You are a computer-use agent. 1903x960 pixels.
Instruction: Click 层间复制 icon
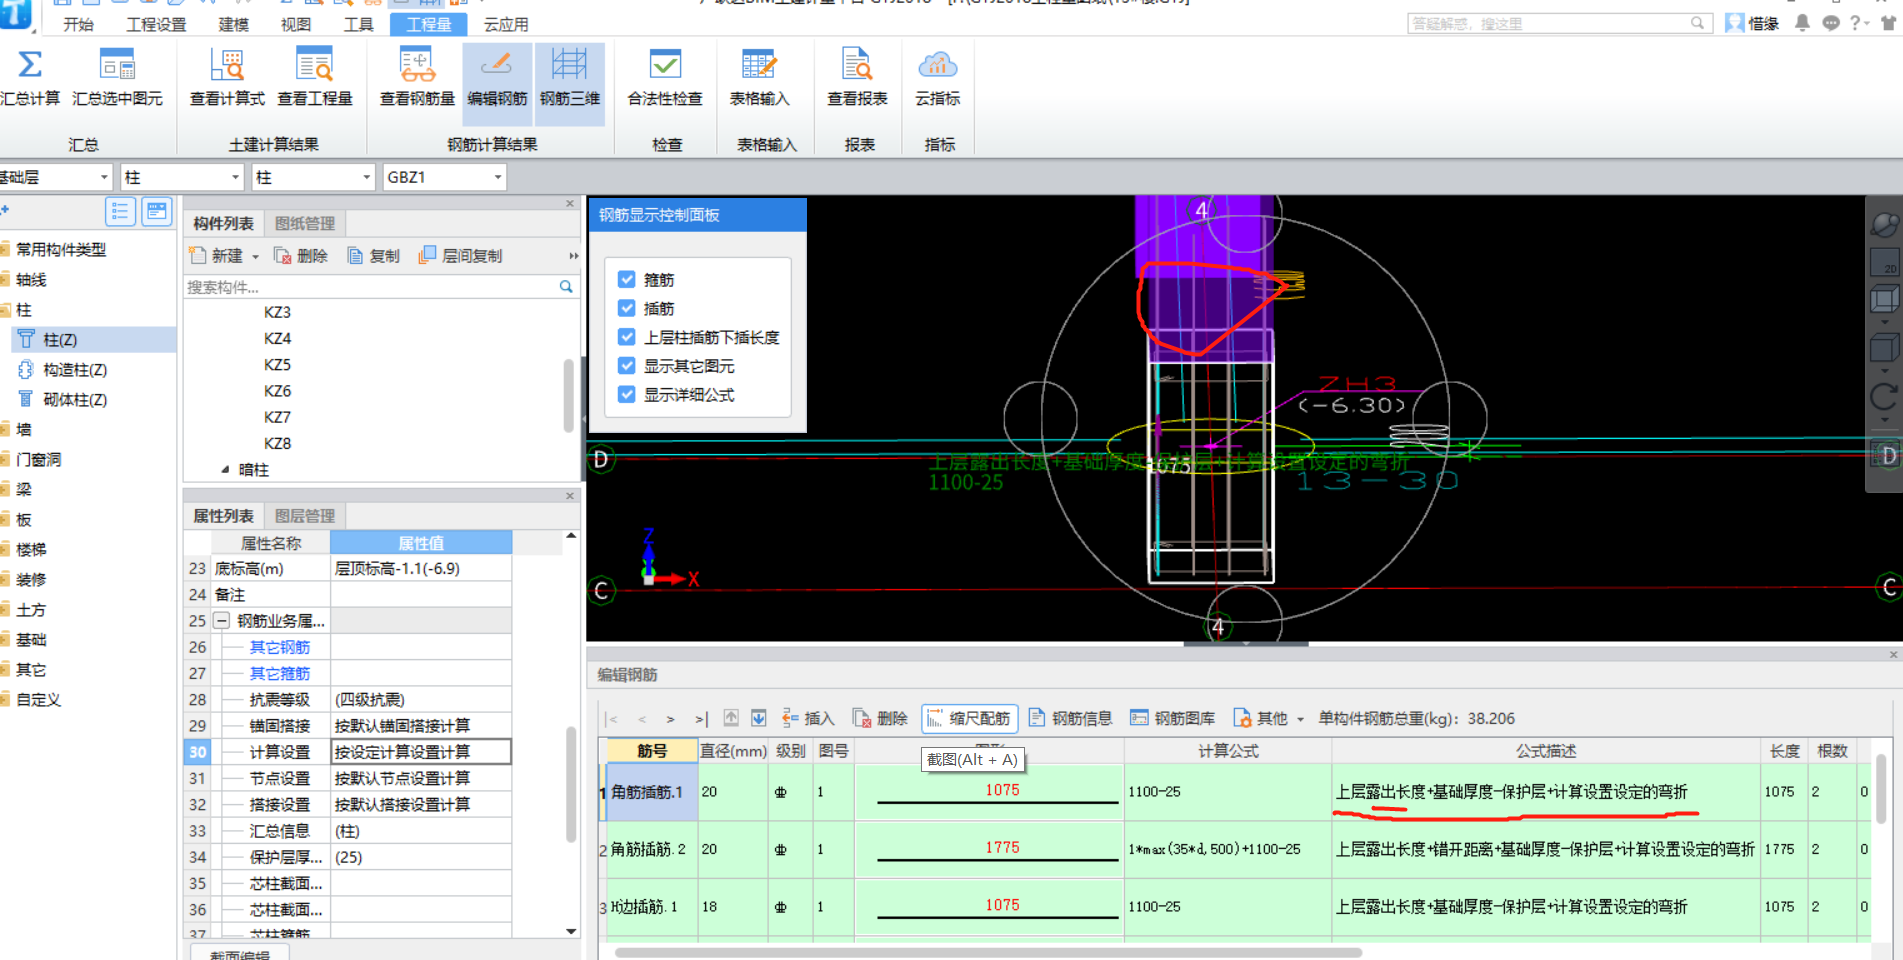(427, 256)
